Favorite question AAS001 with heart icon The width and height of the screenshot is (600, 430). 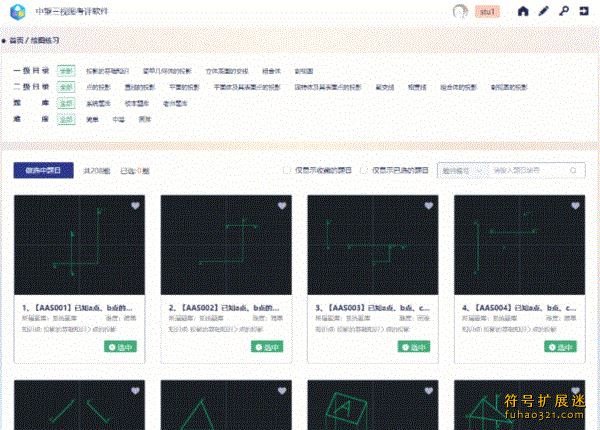pyautogui.click(x=135, y=206)
